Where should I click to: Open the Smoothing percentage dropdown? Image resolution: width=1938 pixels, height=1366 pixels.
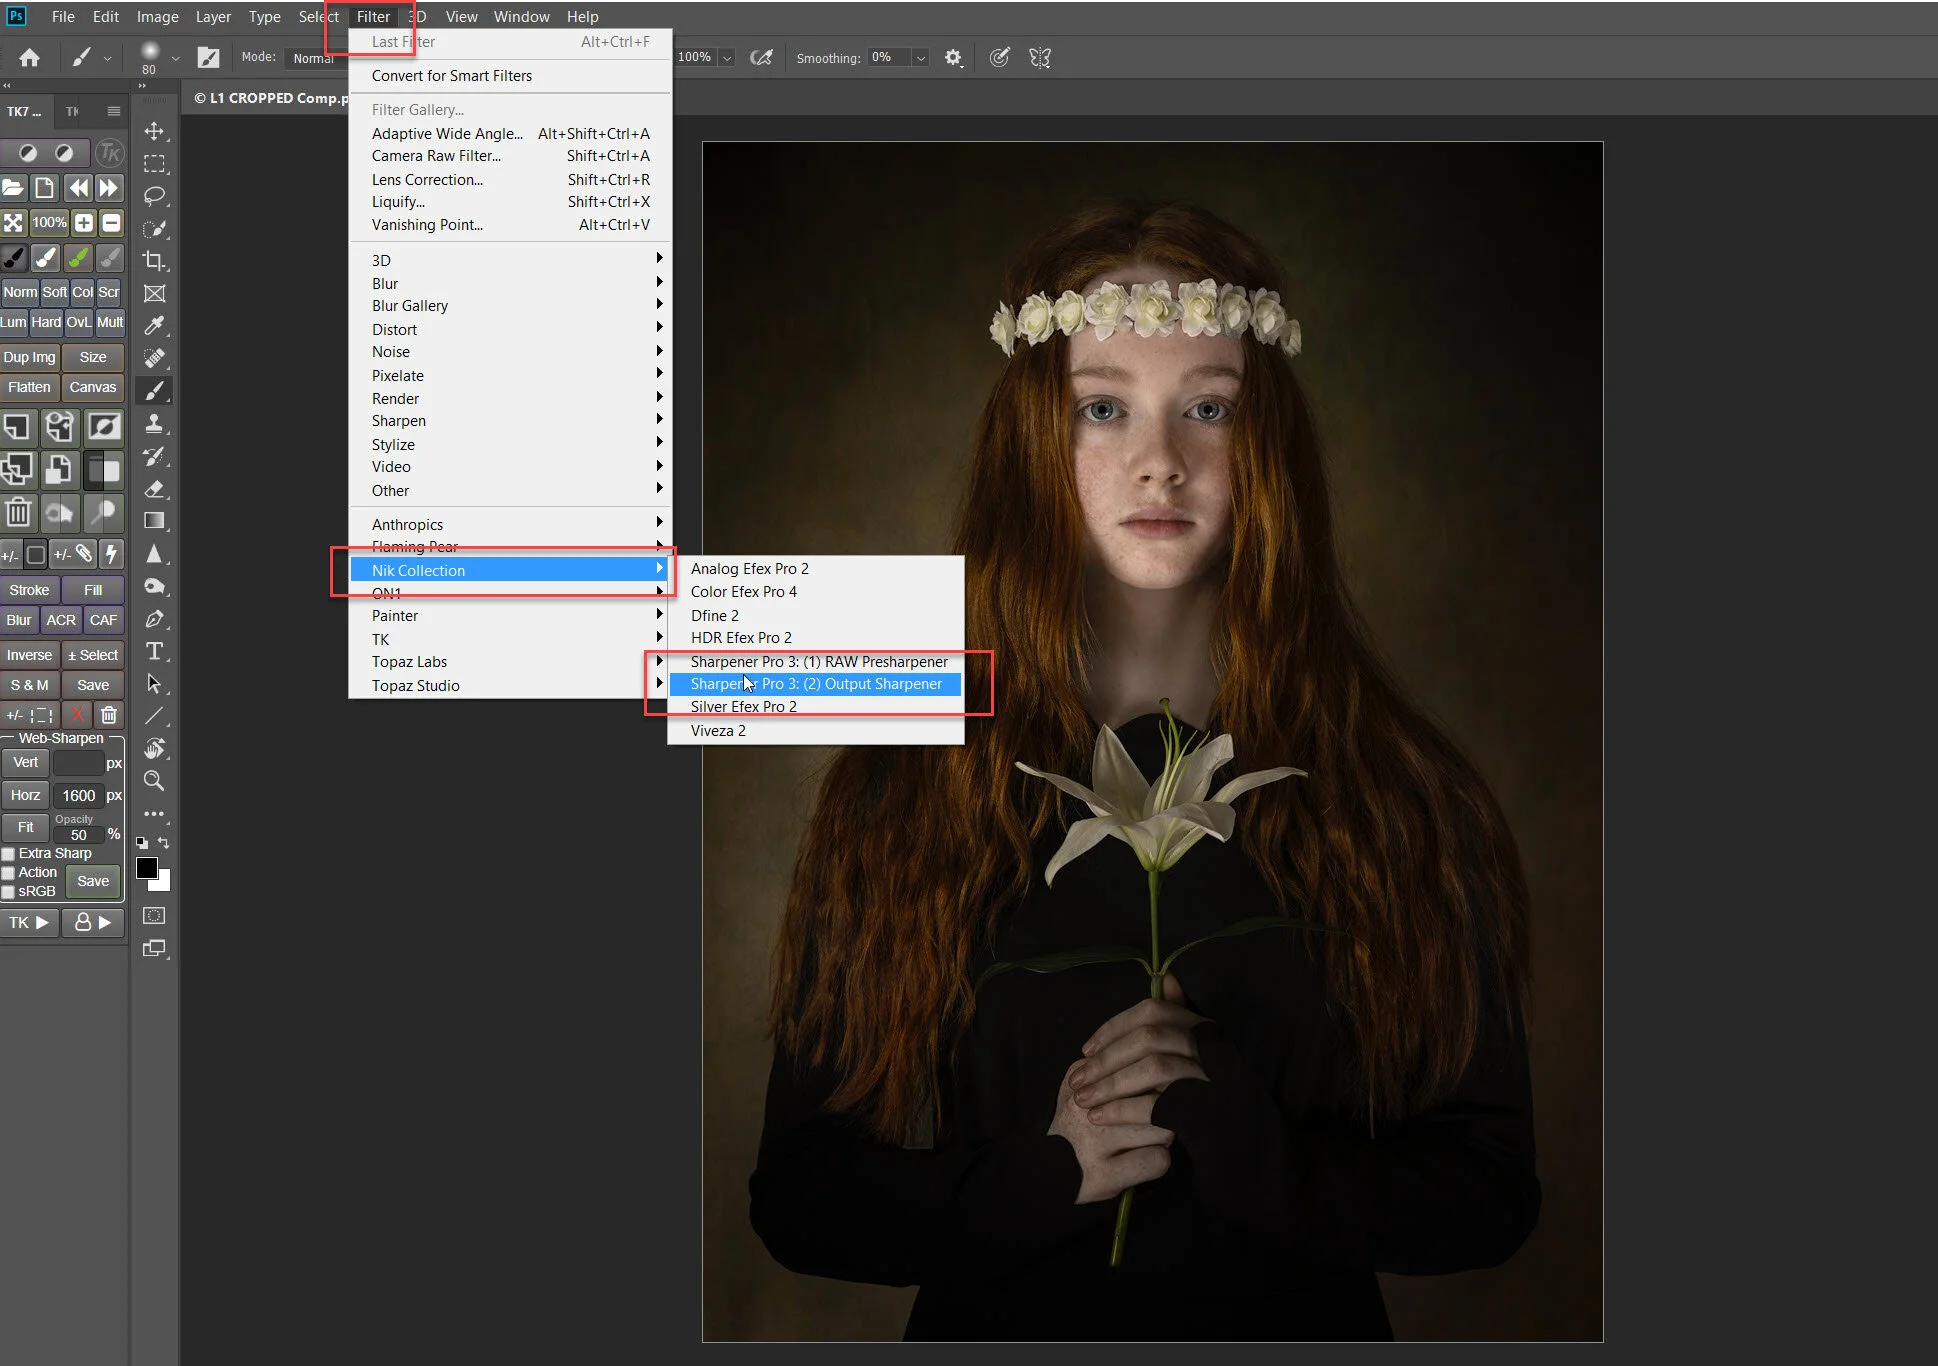coord(919,57)
